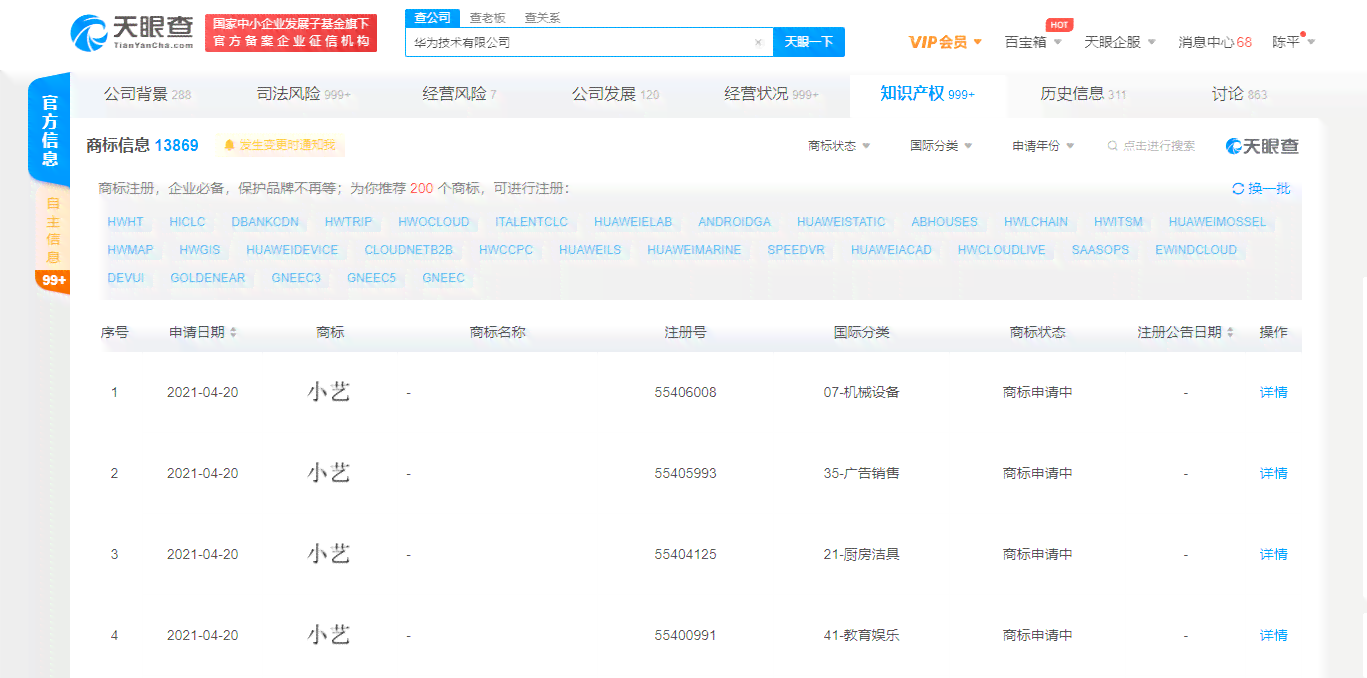Open the 商标状态 filter dropdown
The image size is (1367, 678).
[x=839, y=146]
